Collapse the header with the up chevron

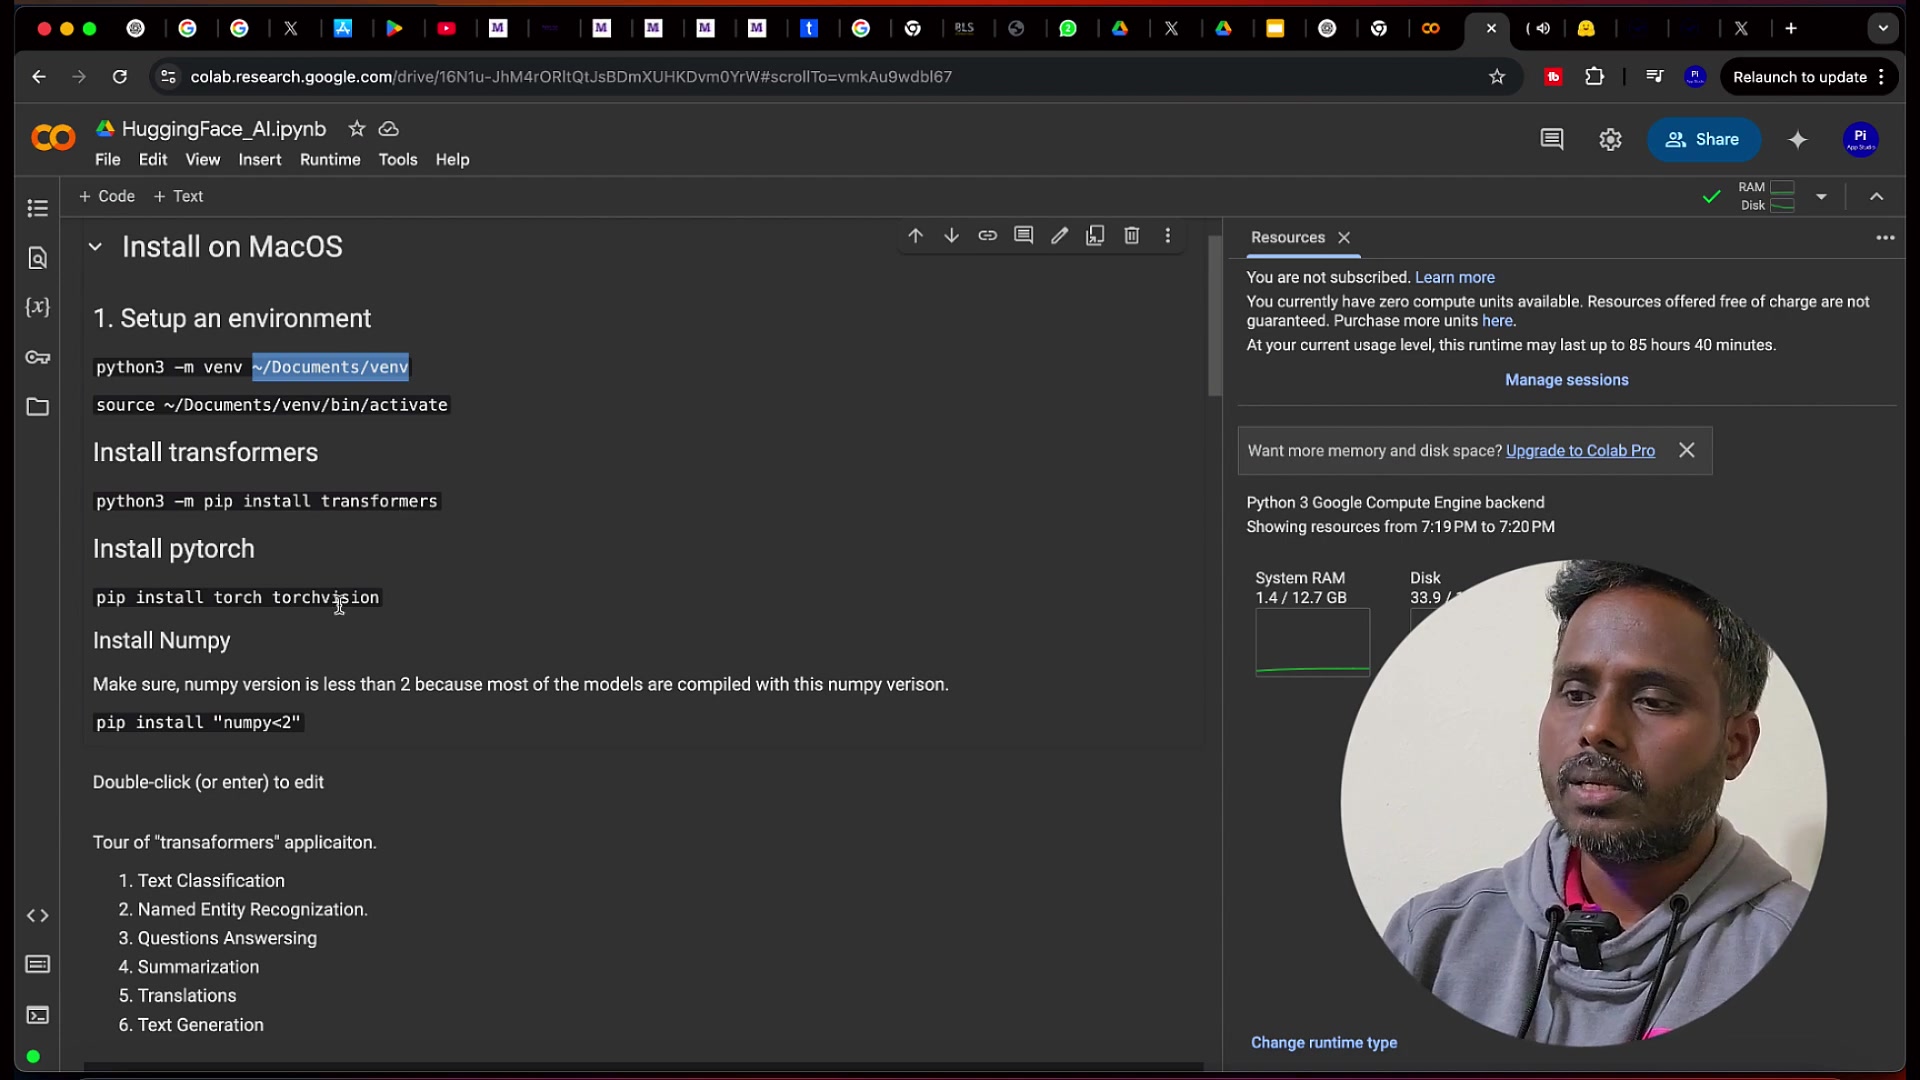[1876, 197]
